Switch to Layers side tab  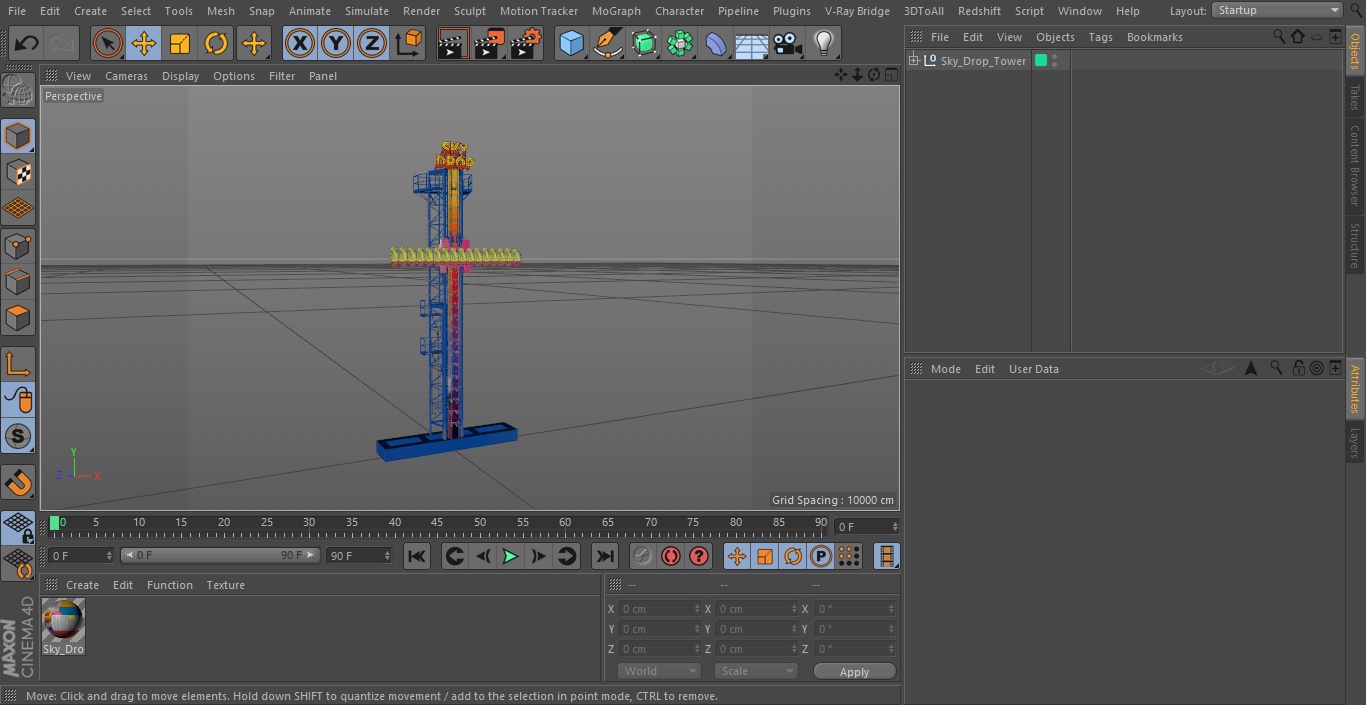(x=1355, y=443)
